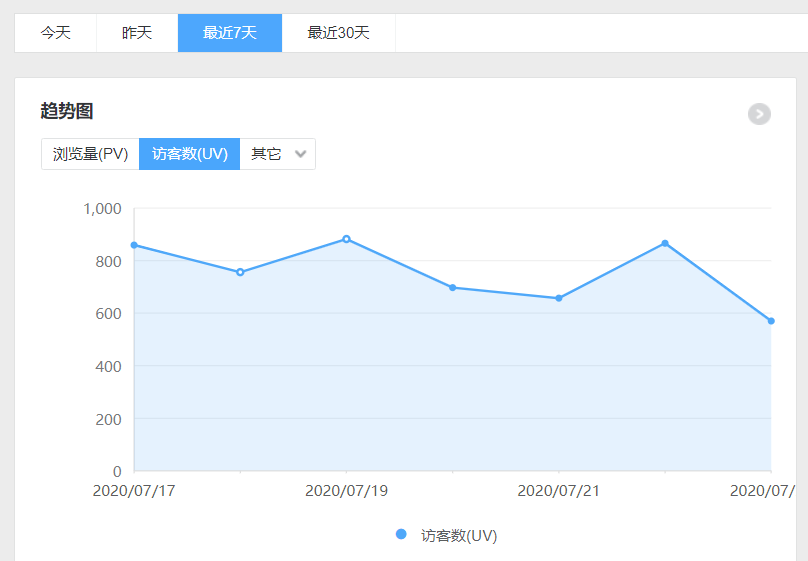Expand the 其它 metrics dropdown
This screenshot has height=561, width=808.
(278, 154)
